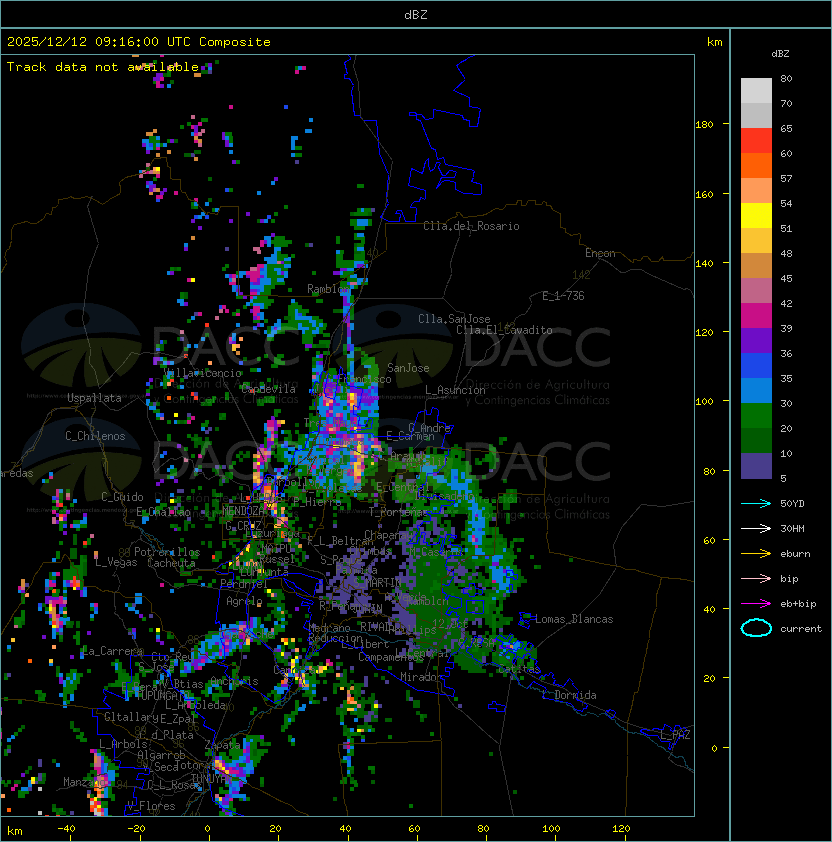Select the light gray 70-80 dBZ band

point(756,91)
